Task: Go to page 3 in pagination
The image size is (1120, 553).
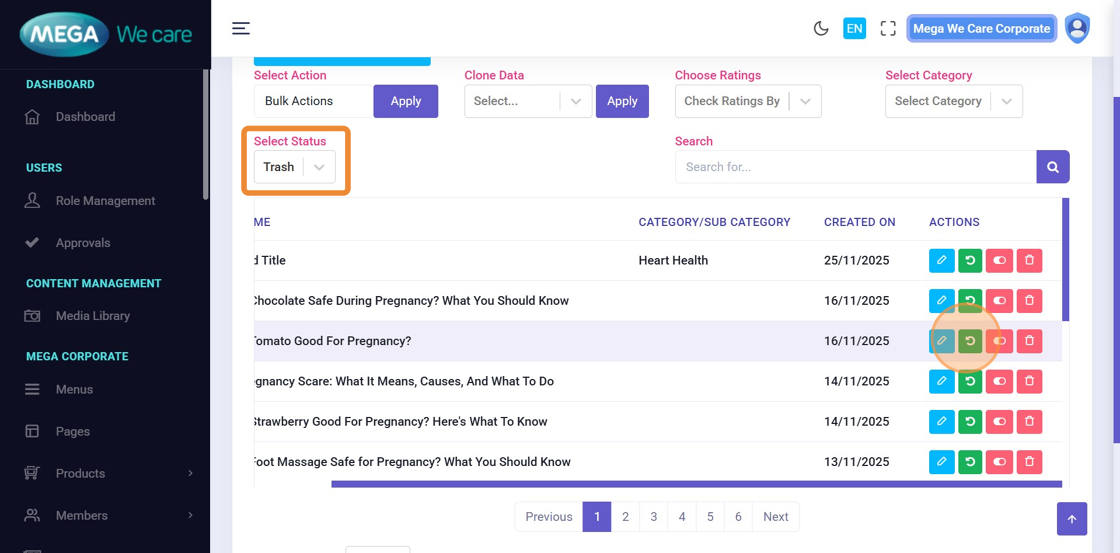Action: (653, 517)
